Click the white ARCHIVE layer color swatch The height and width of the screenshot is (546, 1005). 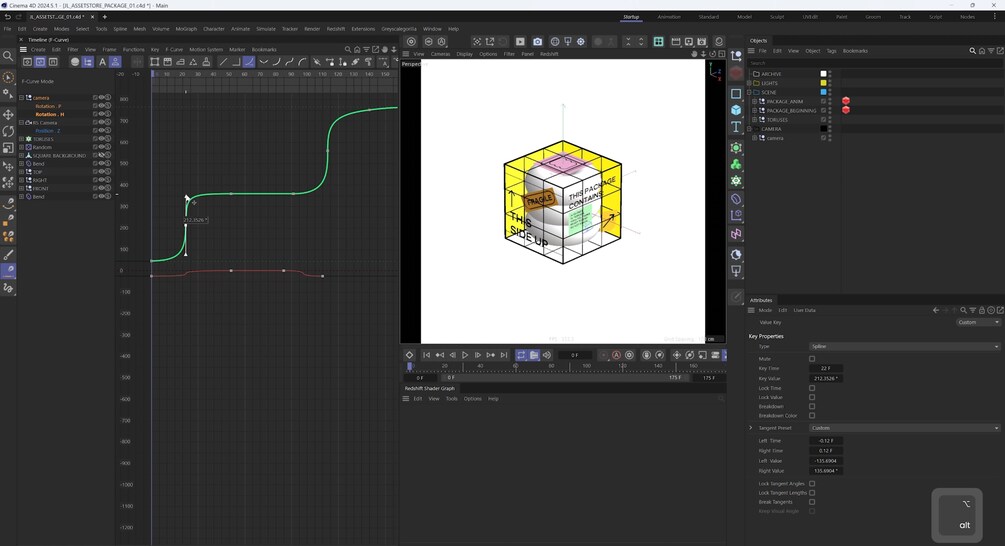click(x=824, y=74)
